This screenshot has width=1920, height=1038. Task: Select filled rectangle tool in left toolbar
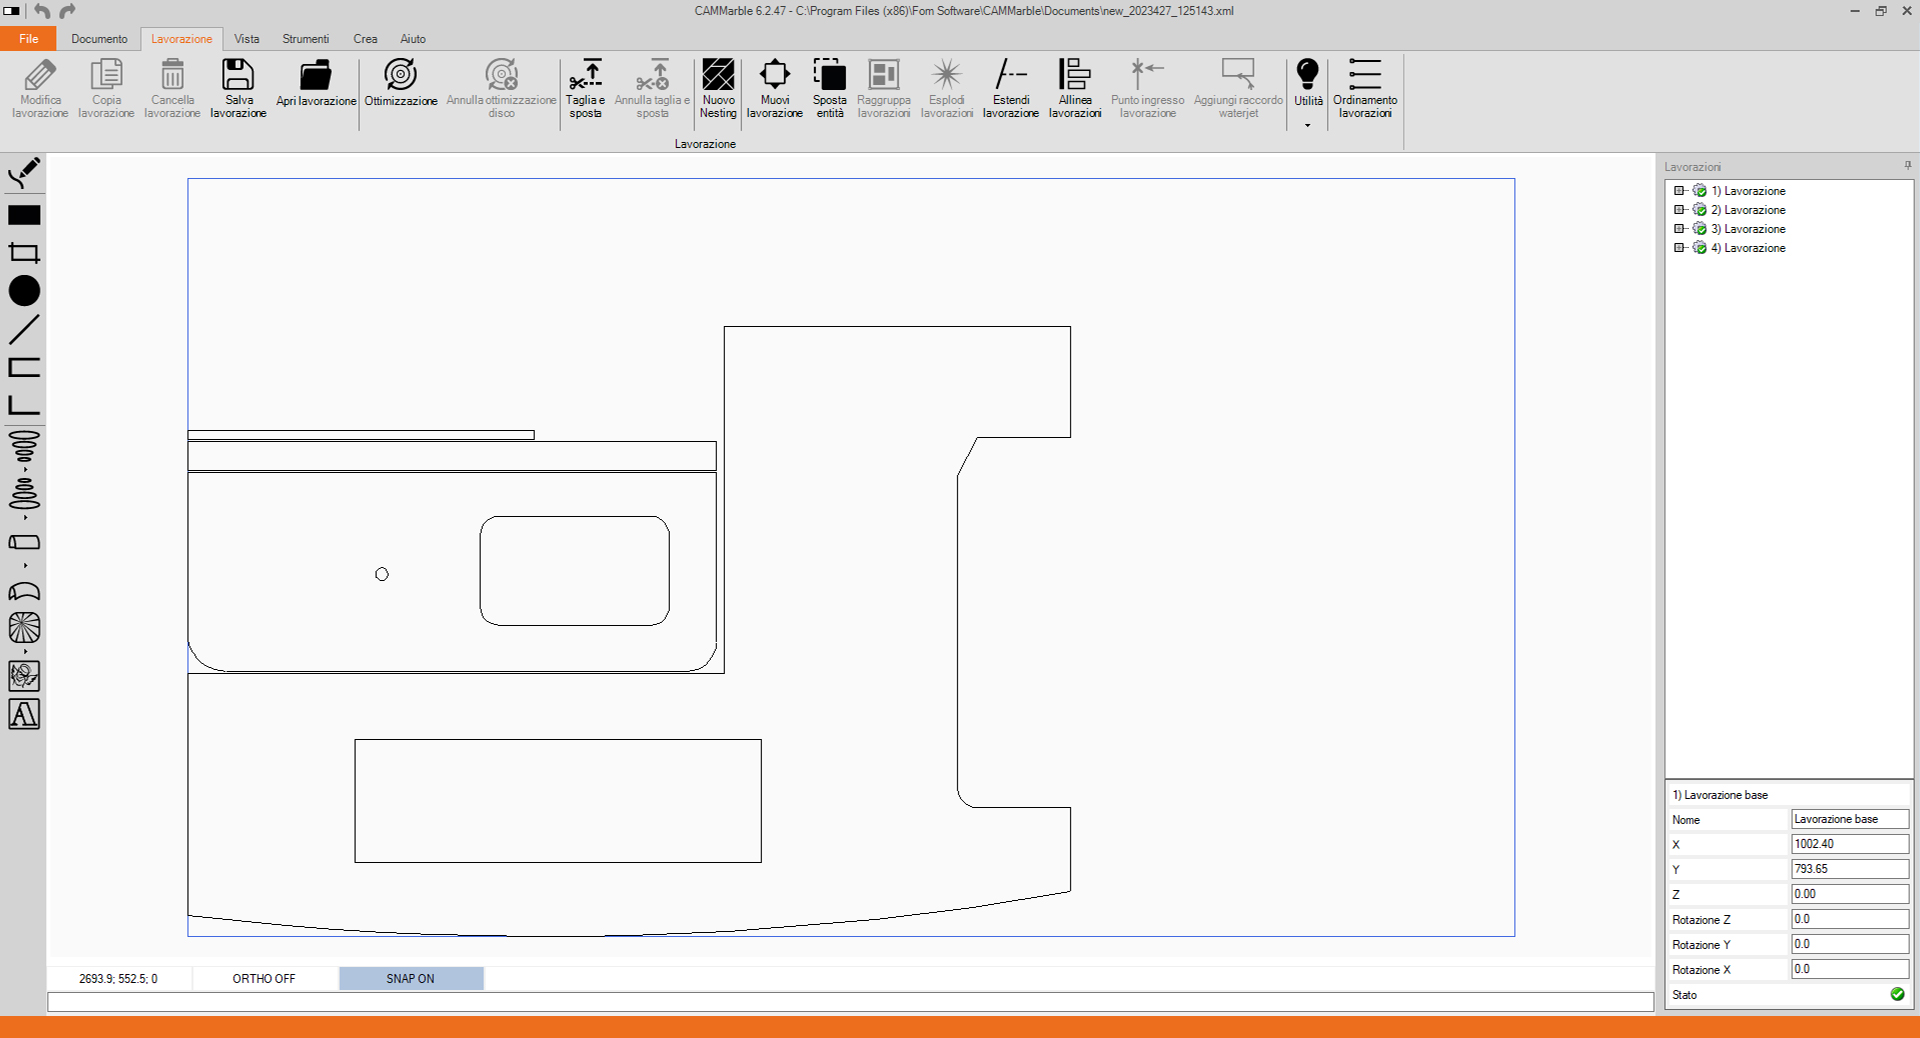point(24,215)
